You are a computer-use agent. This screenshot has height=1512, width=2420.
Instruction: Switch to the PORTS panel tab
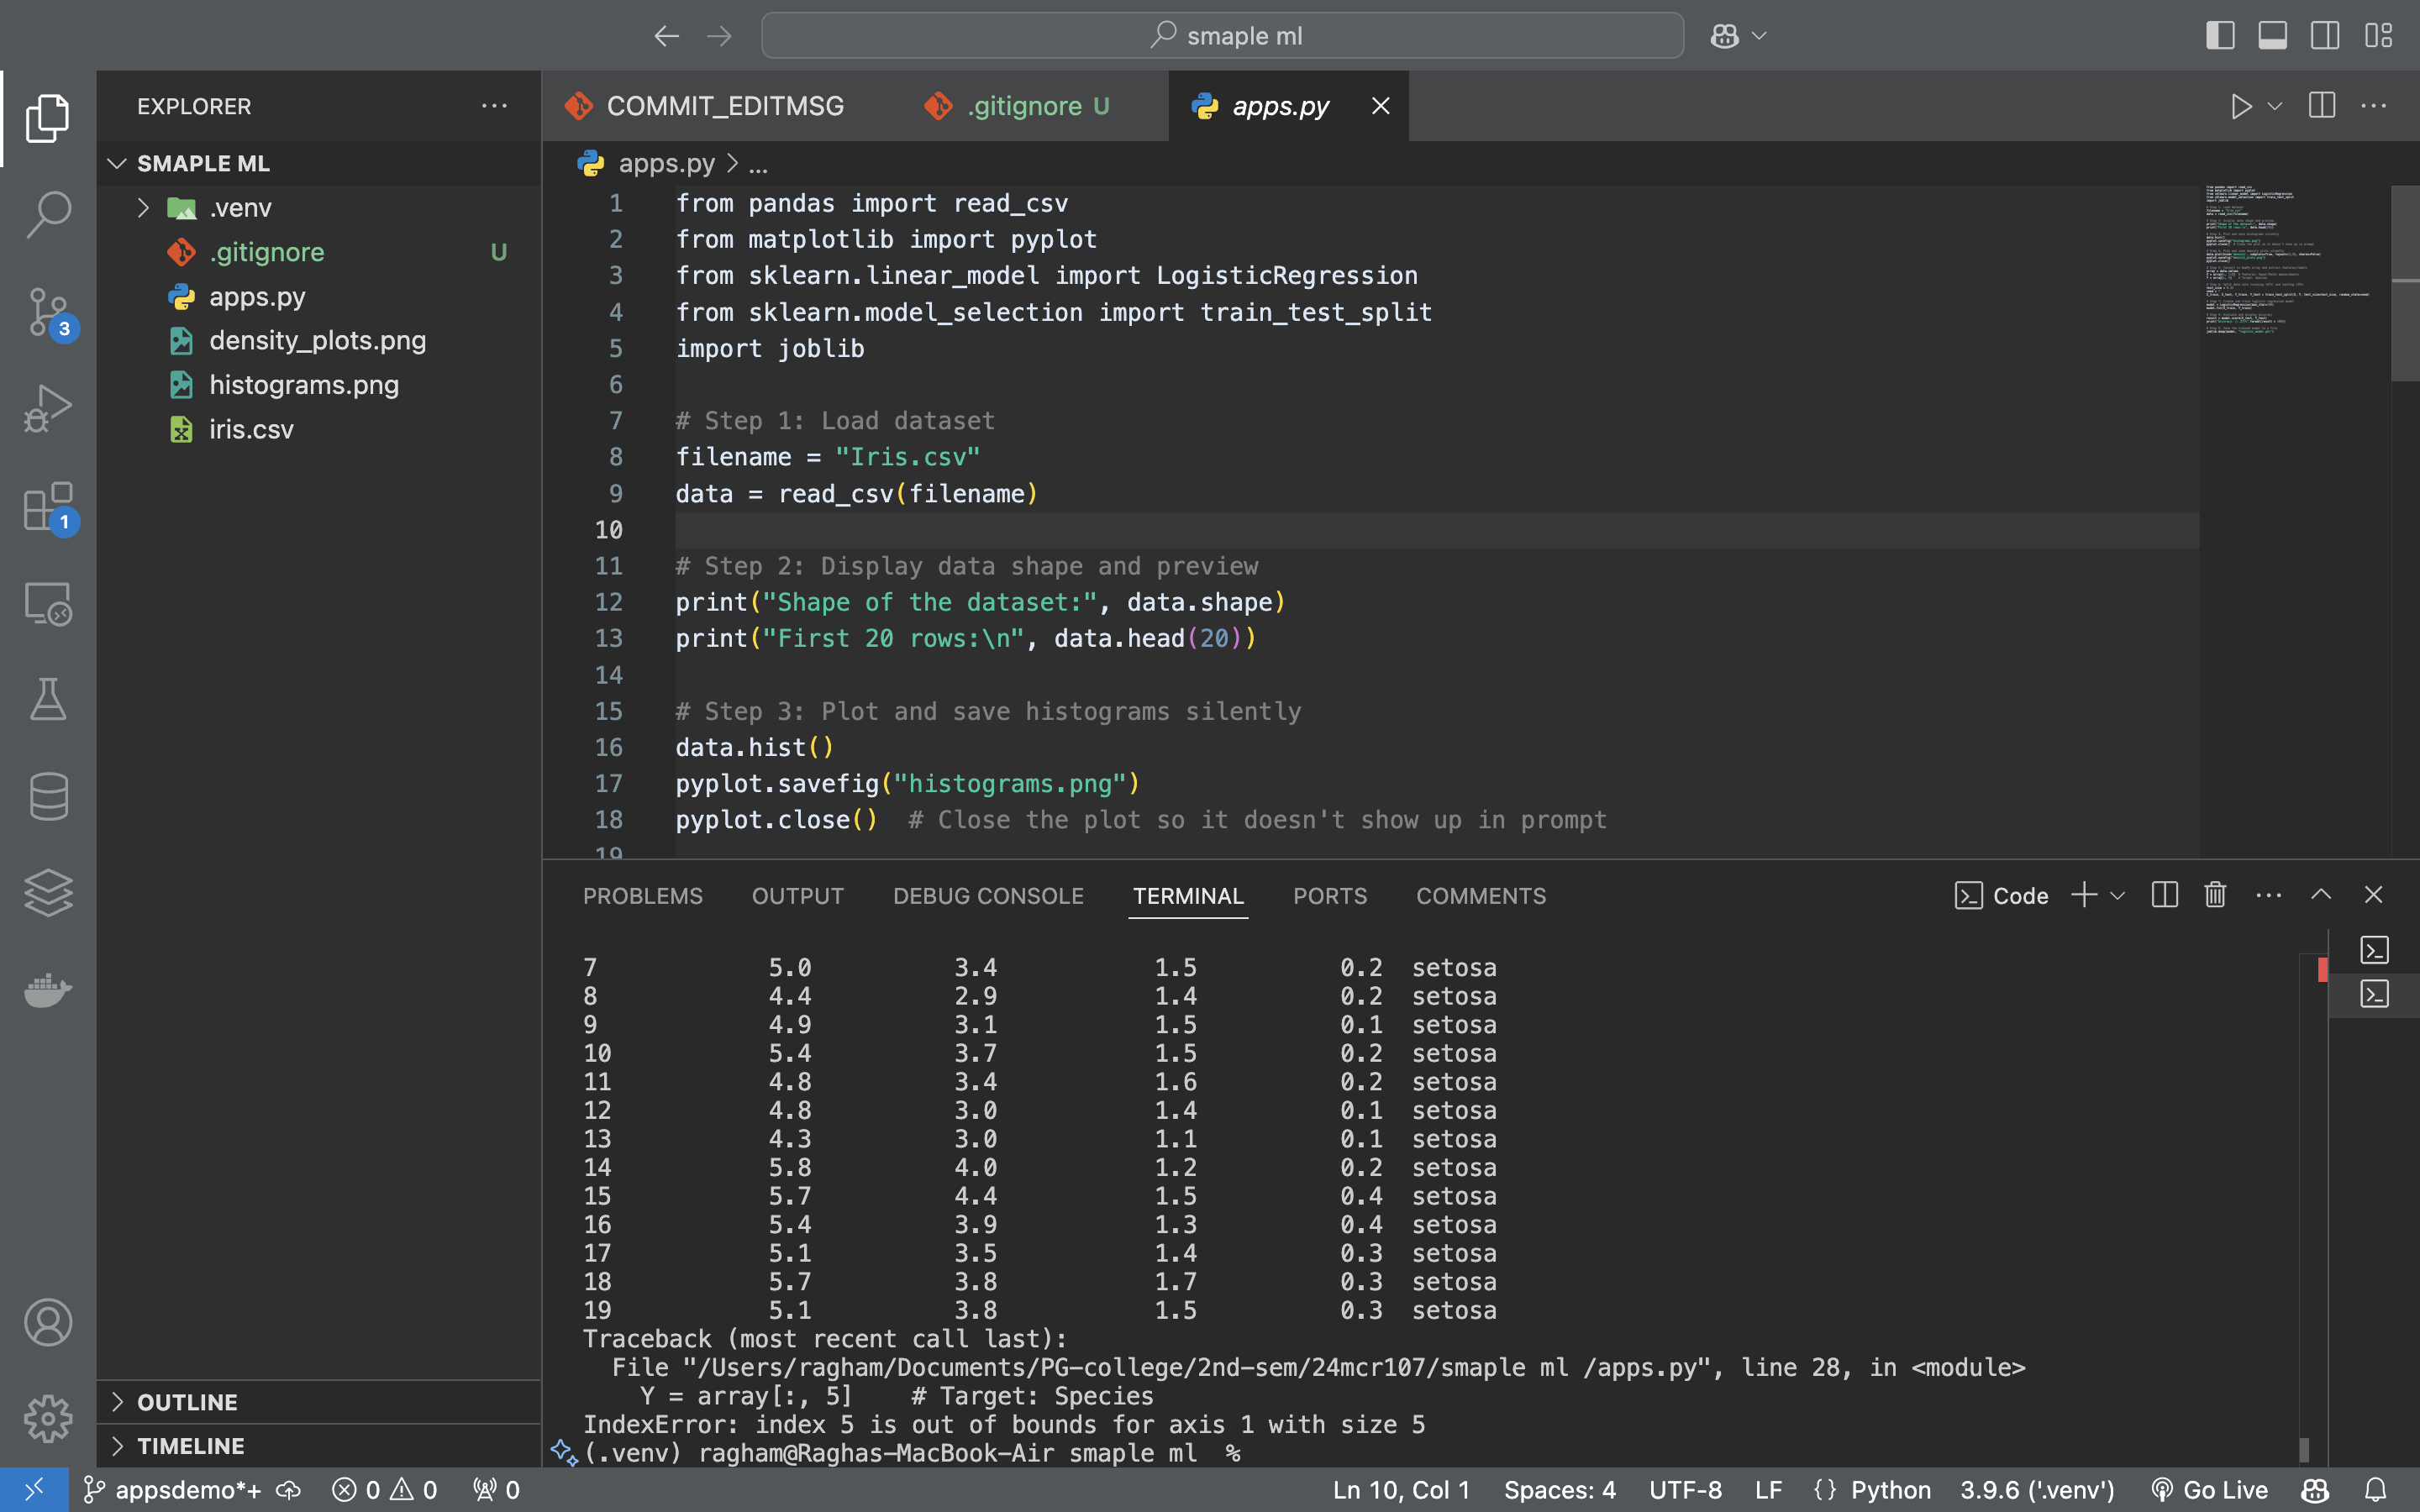(x=1330, y=896)
